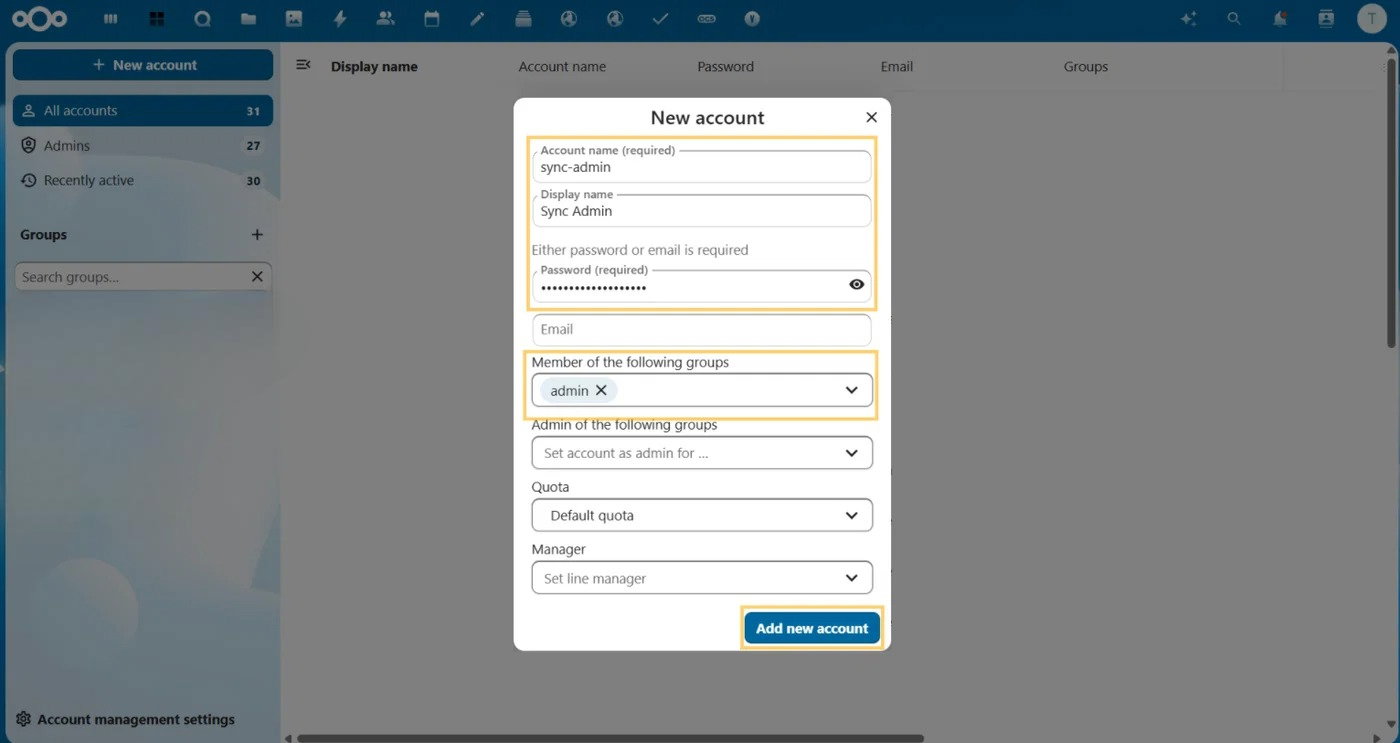Viewport: 1400px width, 743px height.
Task: Click the All accounts count badge 31
Action: [253, 111]
